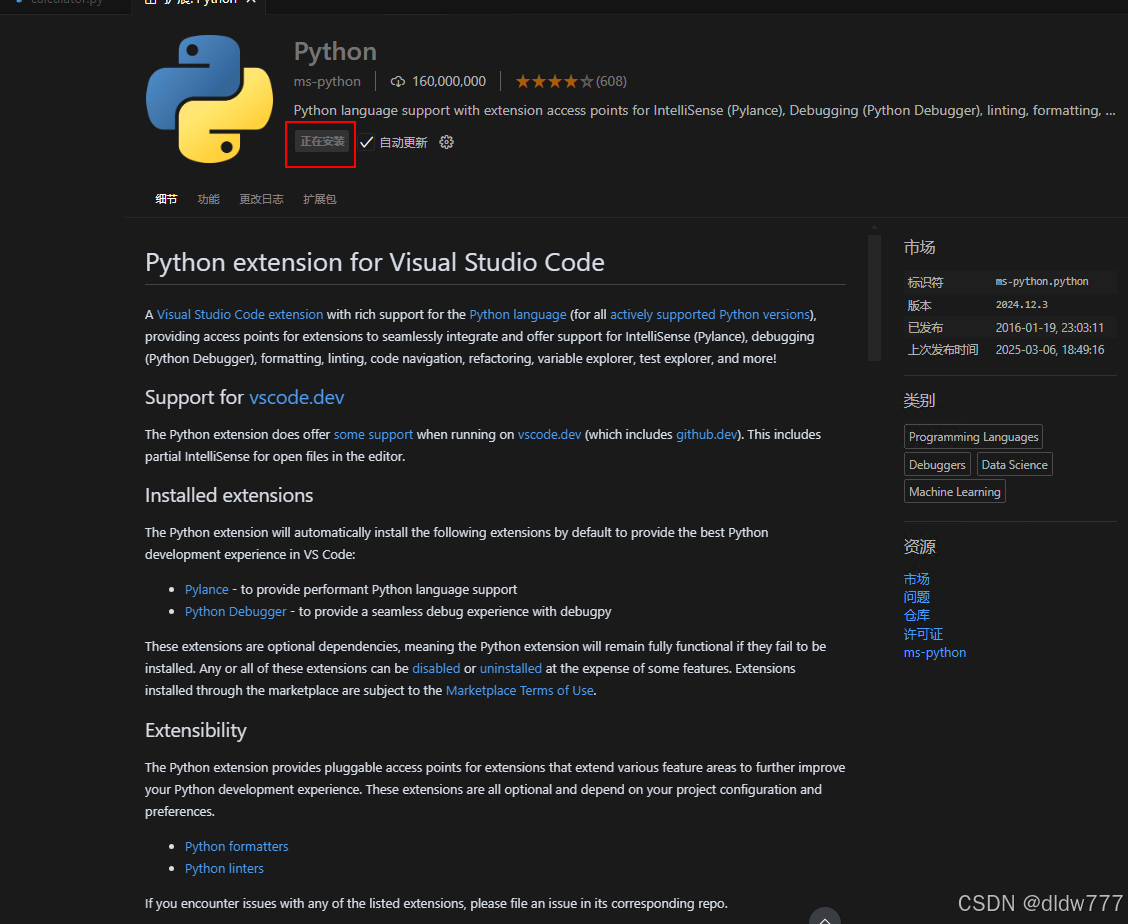Open the extension settings gear icon

(x=447, y=142)
